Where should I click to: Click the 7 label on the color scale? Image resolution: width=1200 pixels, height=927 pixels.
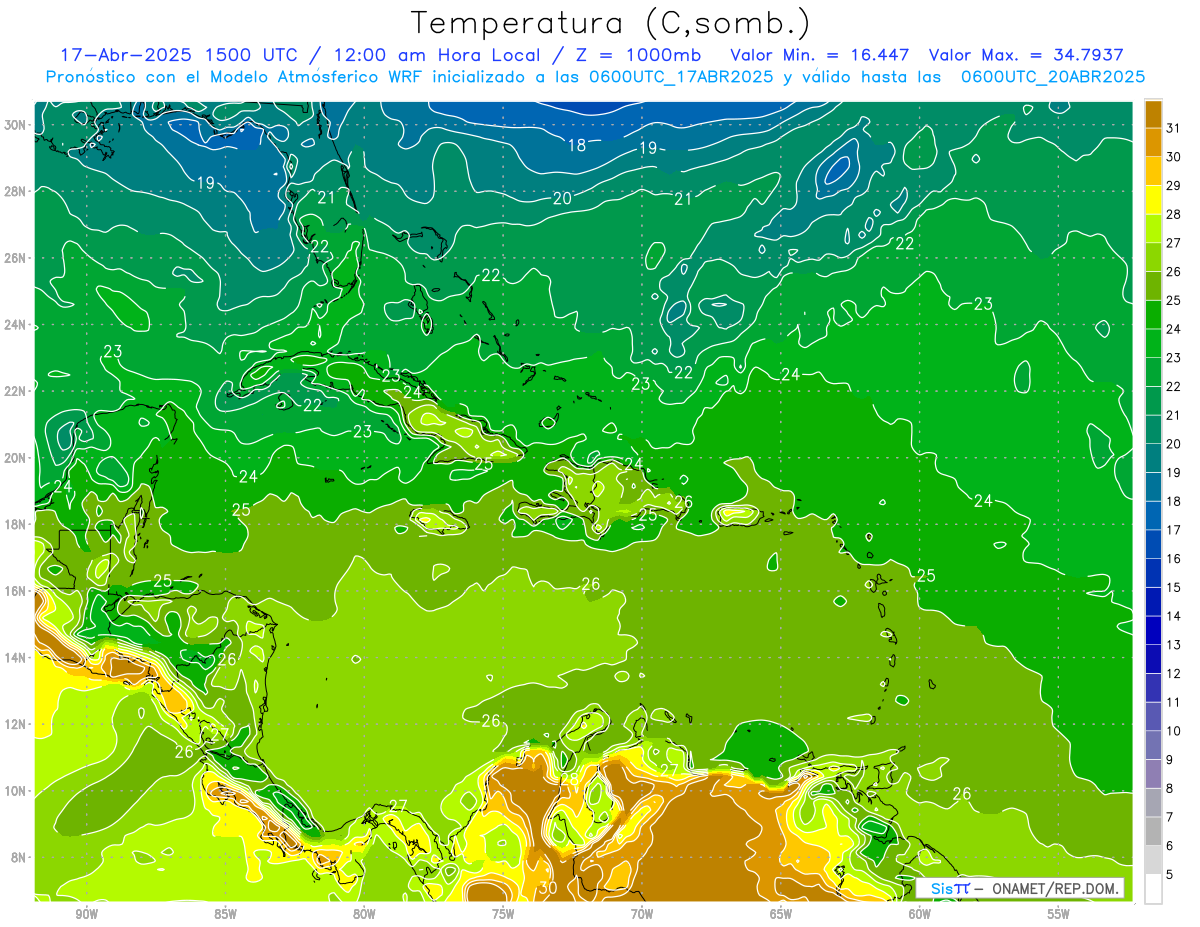(1171, 818)
